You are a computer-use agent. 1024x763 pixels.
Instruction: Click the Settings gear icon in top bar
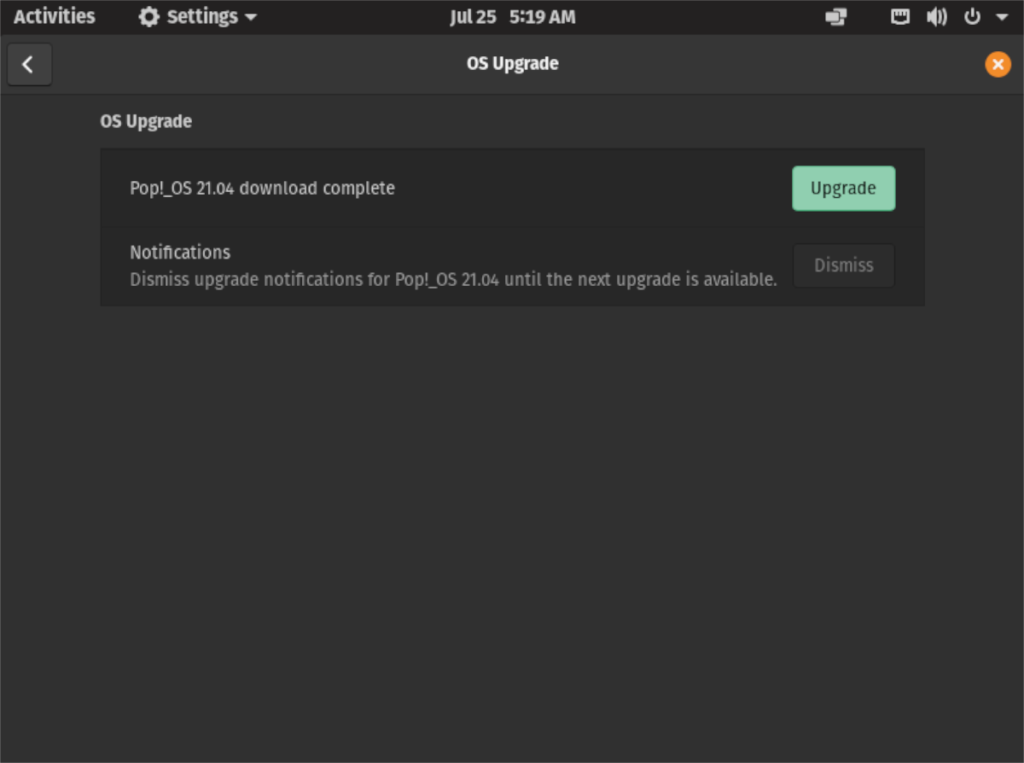point(148,16)
